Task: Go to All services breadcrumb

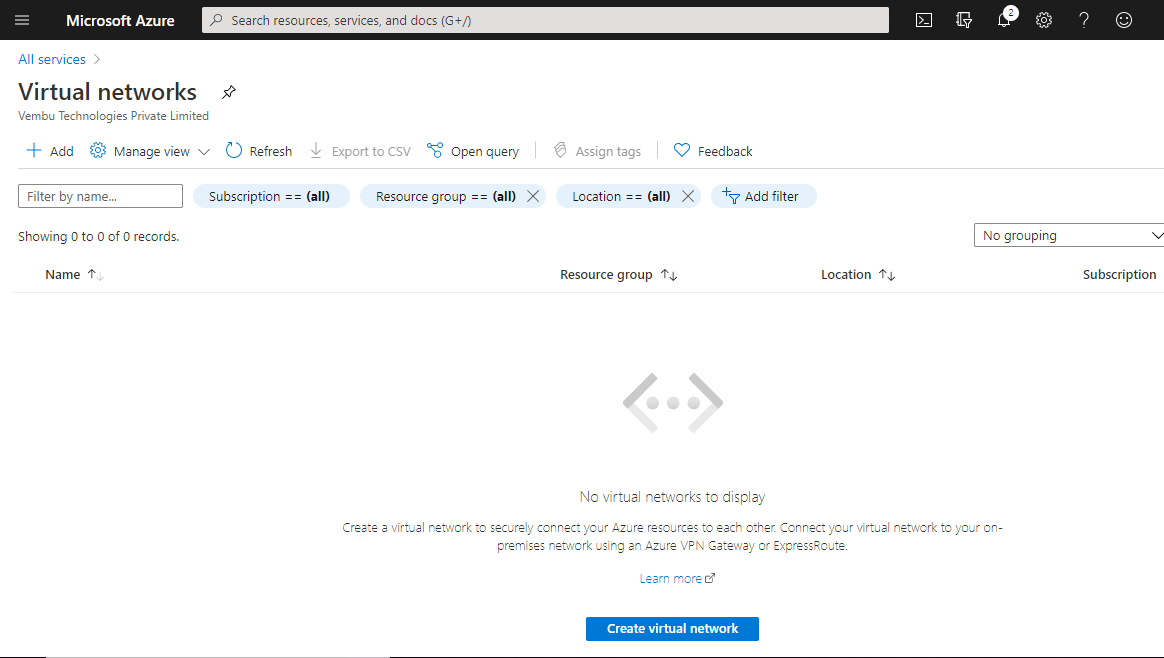Action: (52, 59)
